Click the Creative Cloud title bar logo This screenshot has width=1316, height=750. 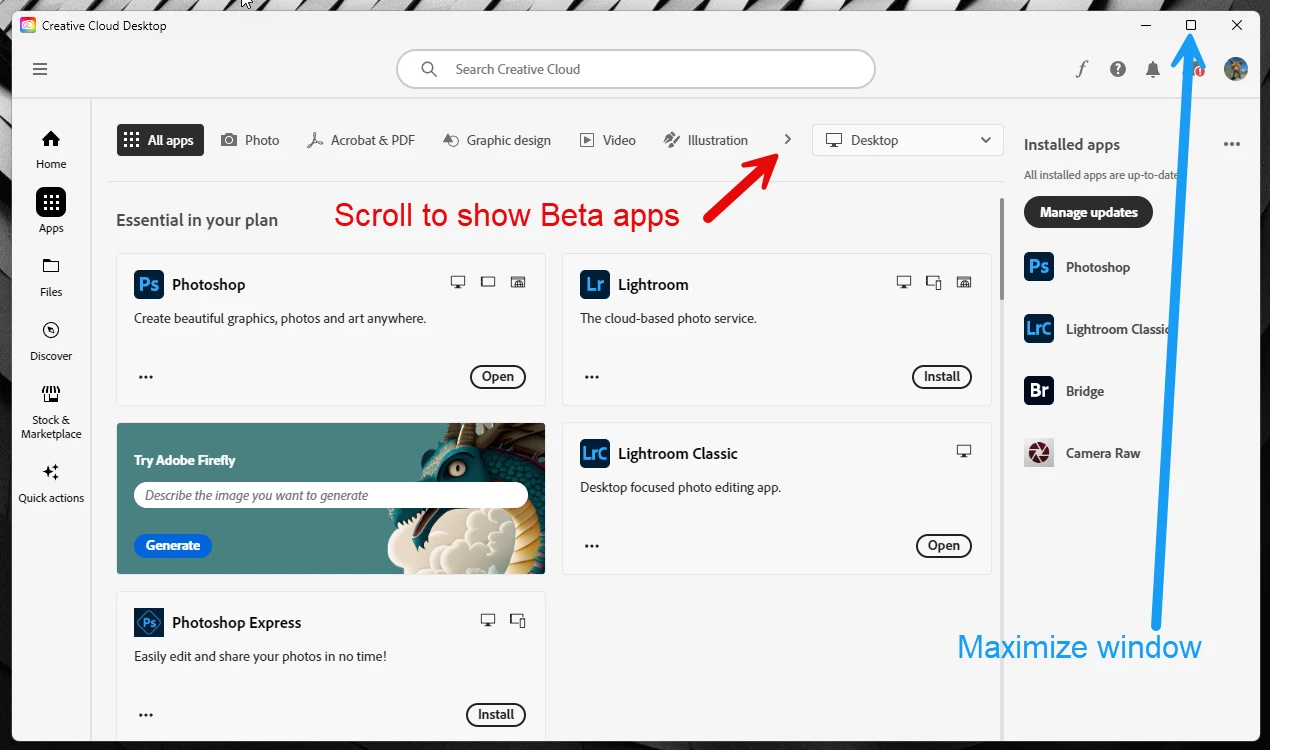click(28, 25)
